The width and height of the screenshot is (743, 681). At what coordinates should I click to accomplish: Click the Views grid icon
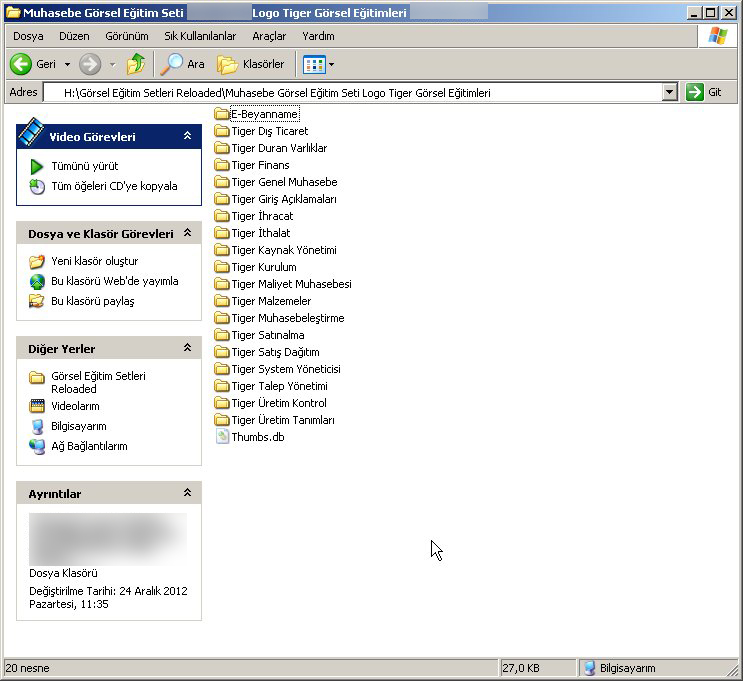coord(314,64)
